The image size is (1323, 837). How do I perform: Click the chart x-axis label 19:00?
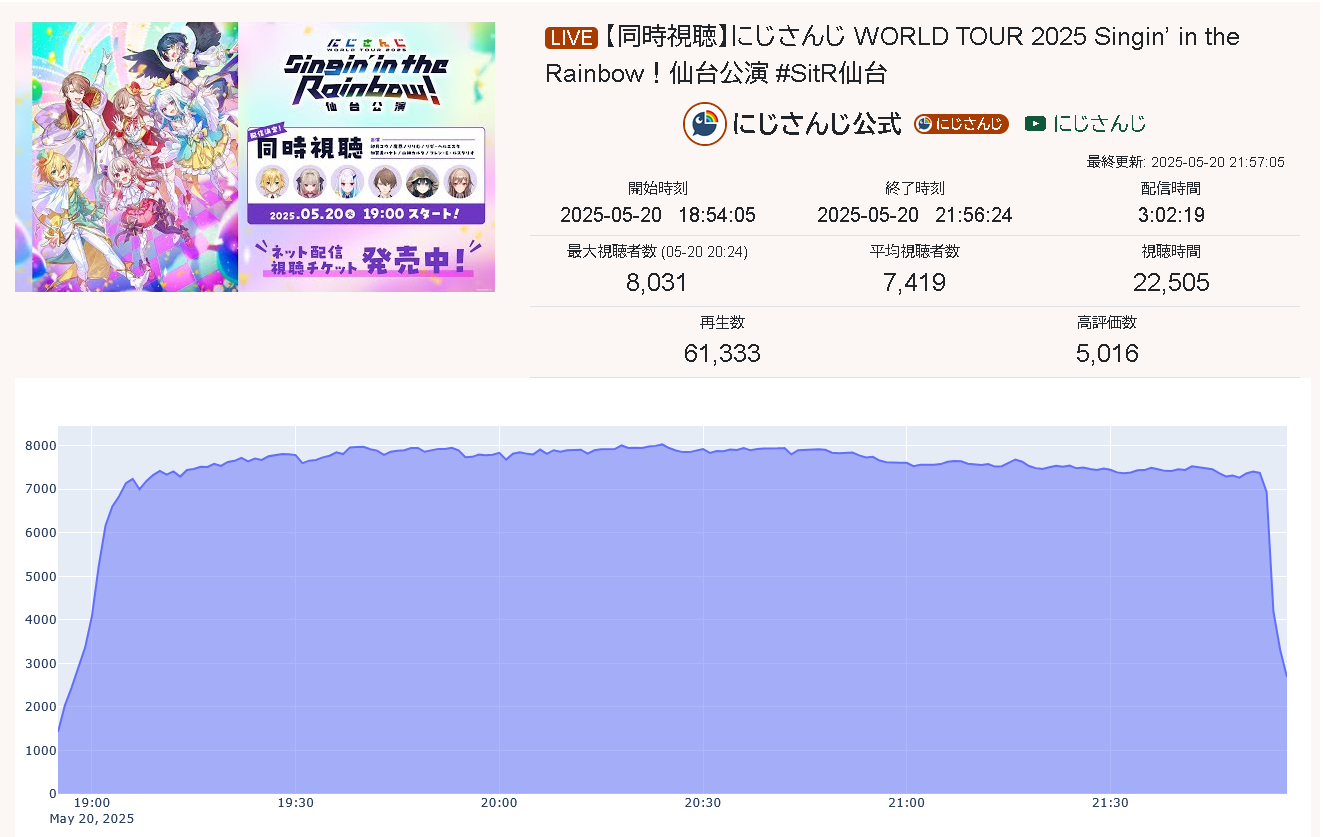click(x=92, y=803)
